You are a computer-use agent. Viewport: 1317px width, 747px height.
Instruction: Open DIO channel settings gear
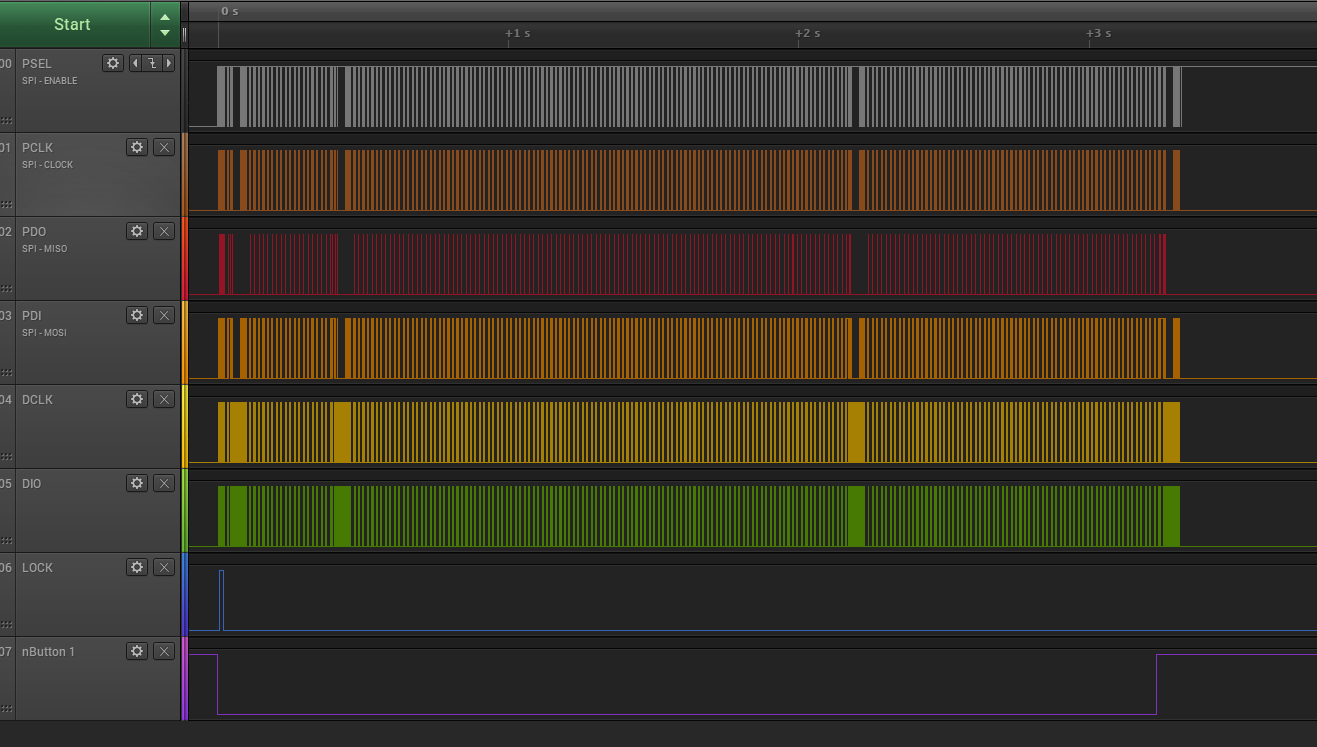[x=137, y=483]
